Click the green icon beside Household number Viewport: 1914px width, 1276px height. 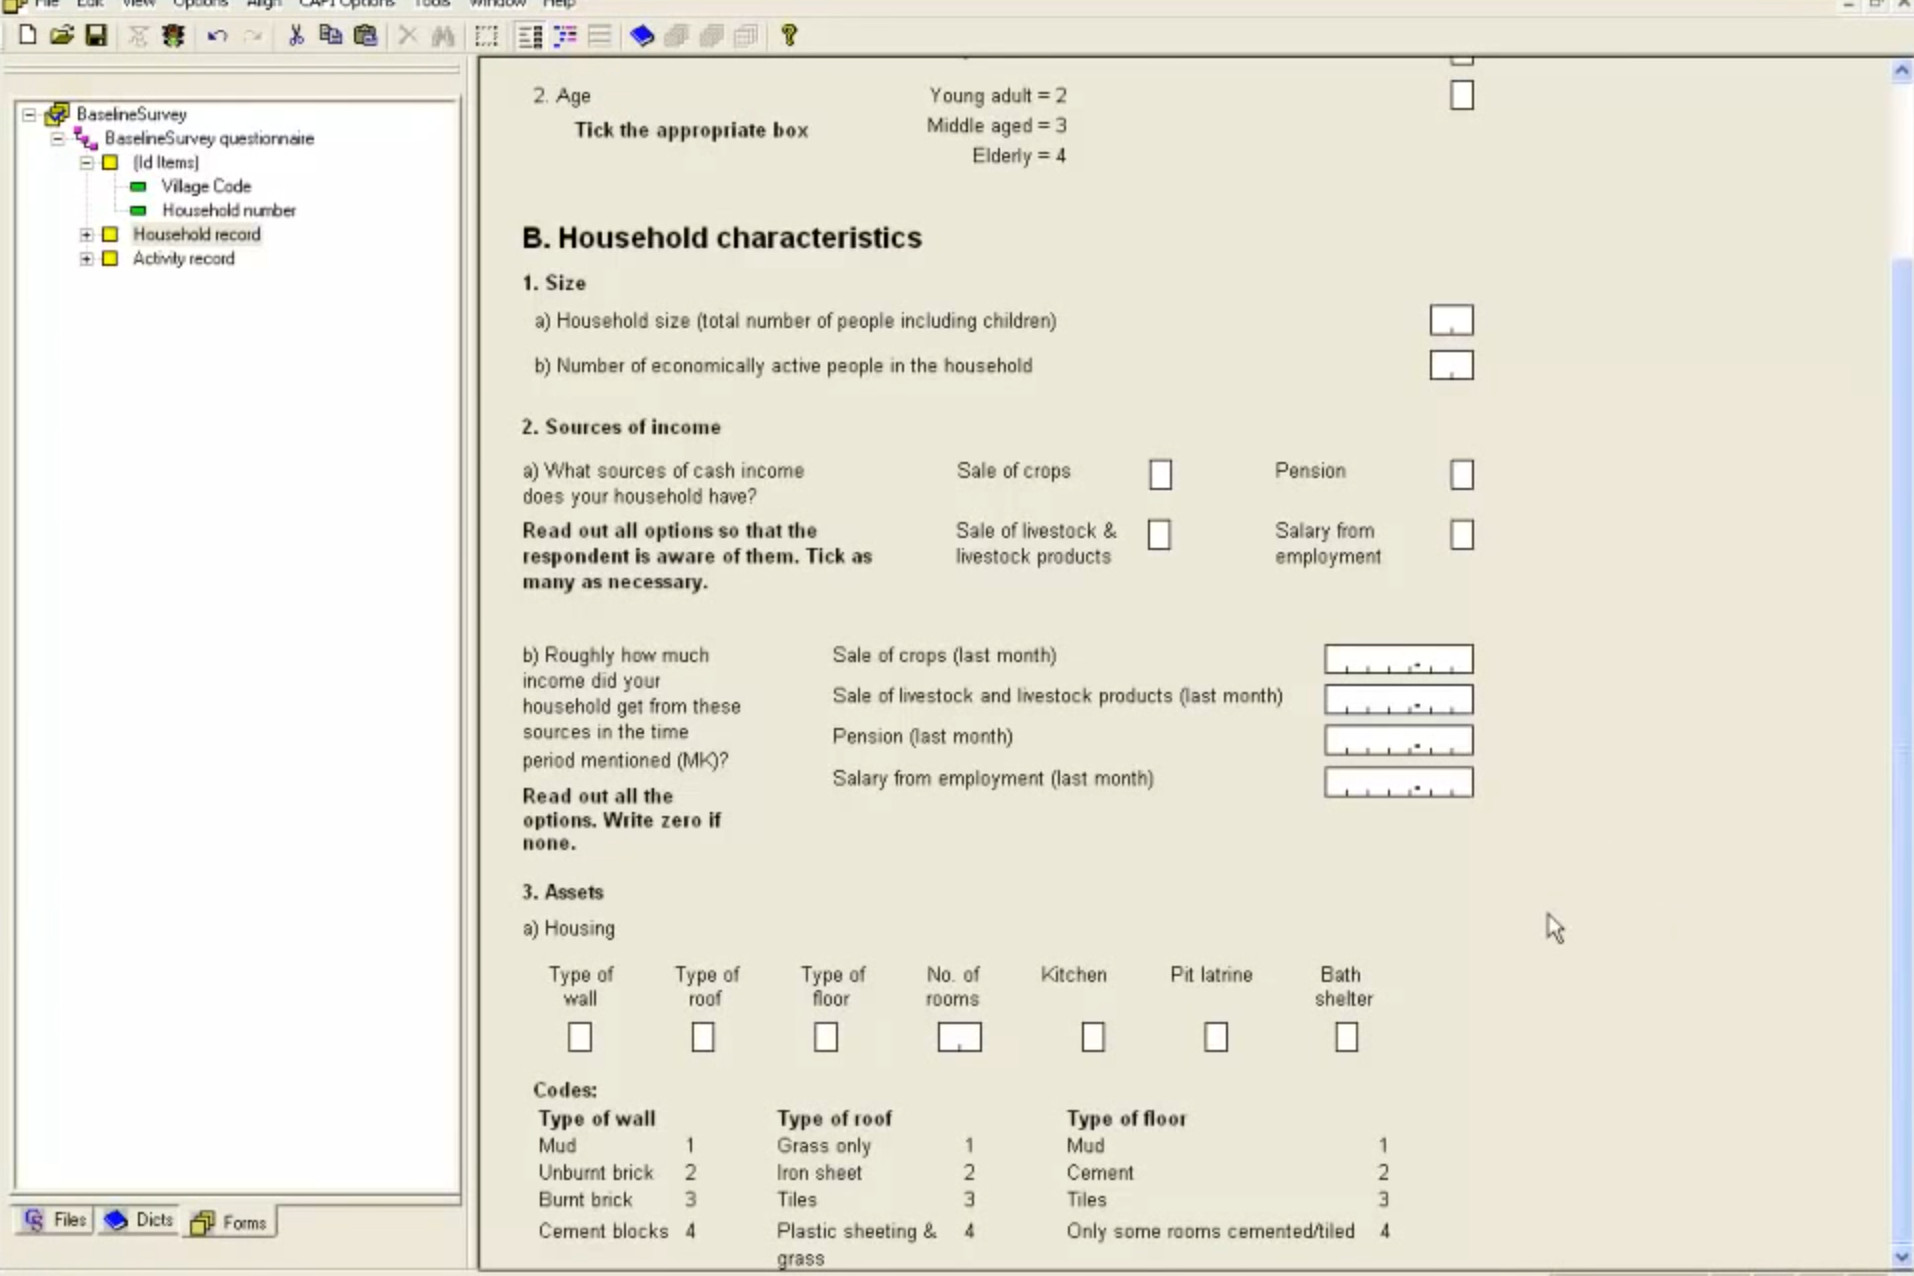point(139,210)
